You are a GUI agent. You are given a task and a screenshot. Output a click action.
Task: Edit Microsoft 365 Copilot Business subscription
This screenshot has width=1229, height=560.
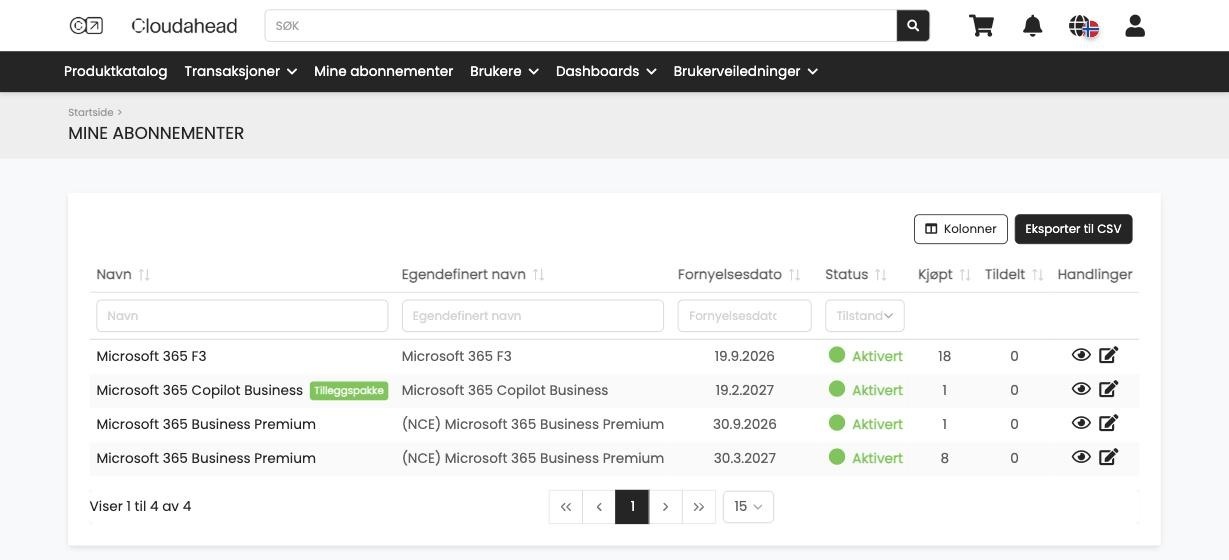(1108, 389)
